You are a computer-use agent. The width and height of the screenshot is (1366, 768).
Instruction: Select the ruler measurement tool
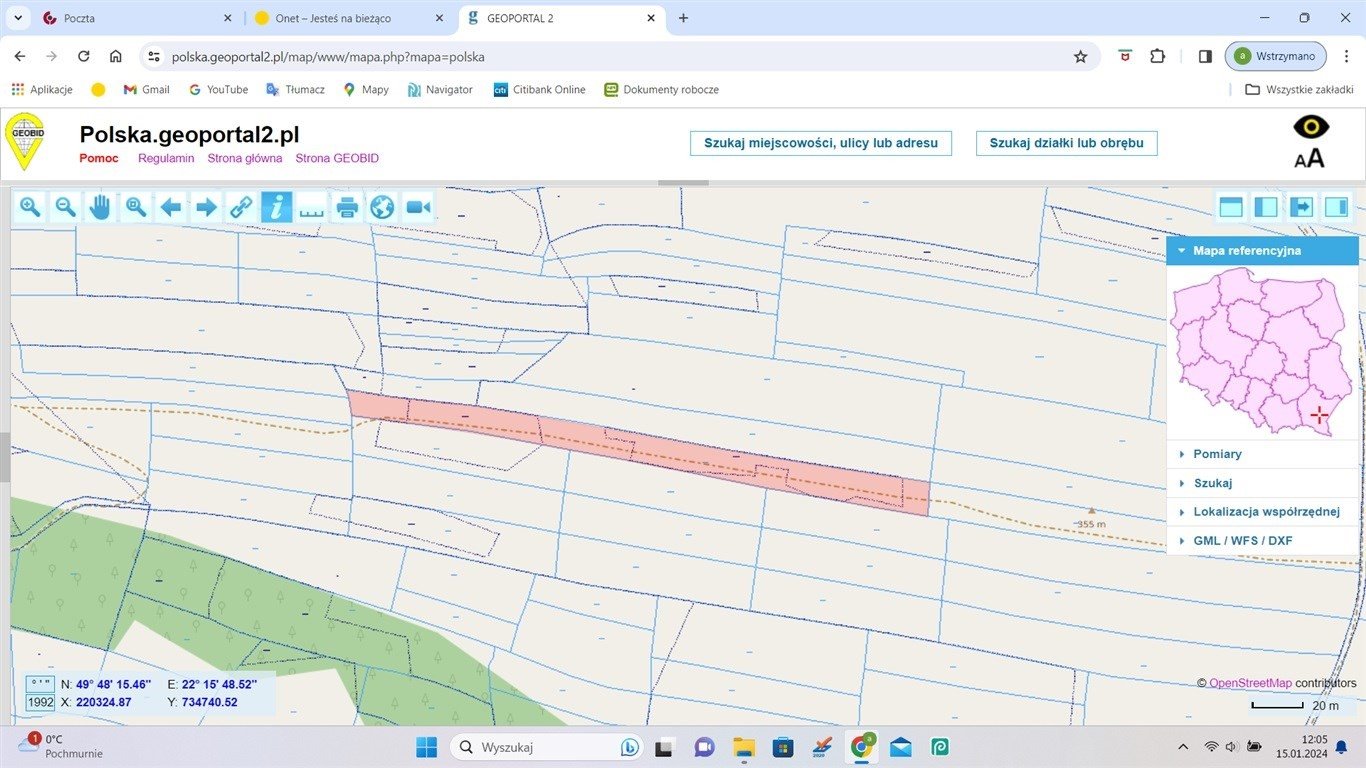pos(312,207)
